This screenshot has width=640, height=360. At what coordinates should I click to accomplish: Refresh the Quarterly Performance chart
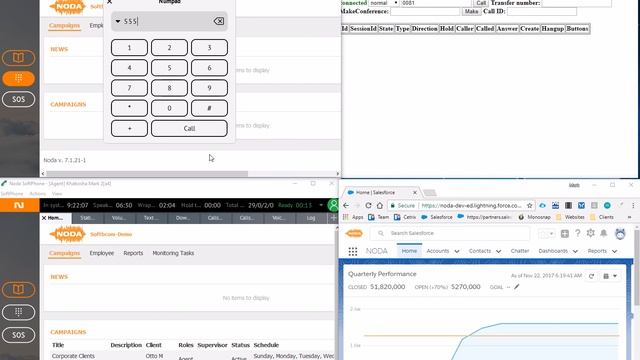click(591, 276)
